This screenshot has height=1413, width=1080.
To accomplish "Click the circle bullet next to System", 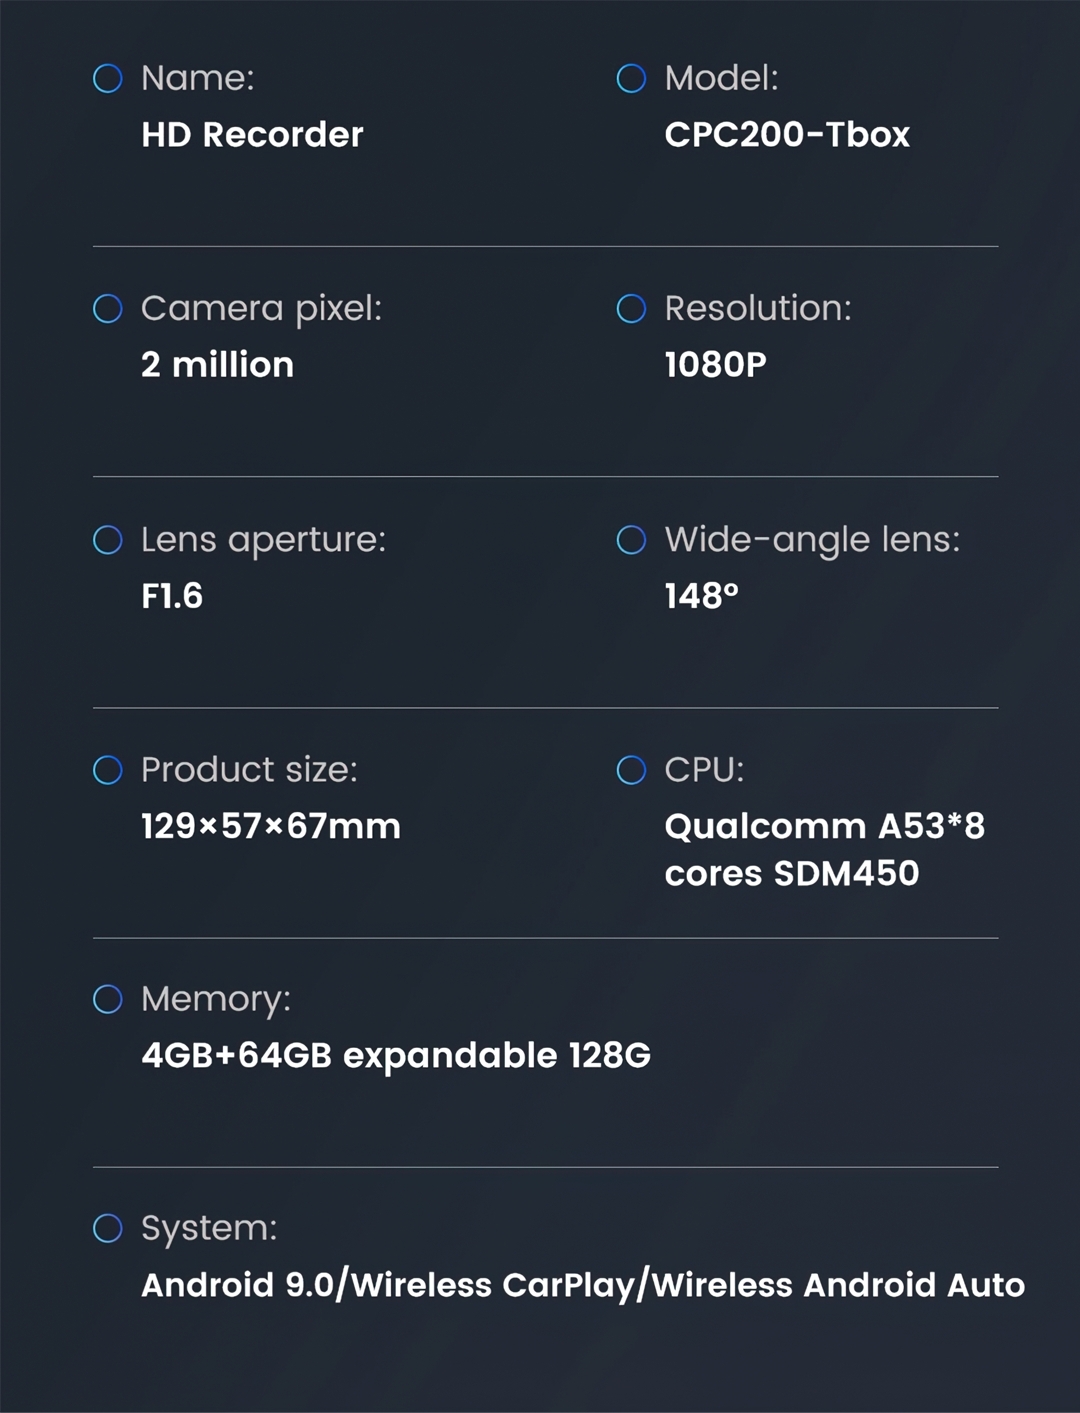I will pos(108,1228).
